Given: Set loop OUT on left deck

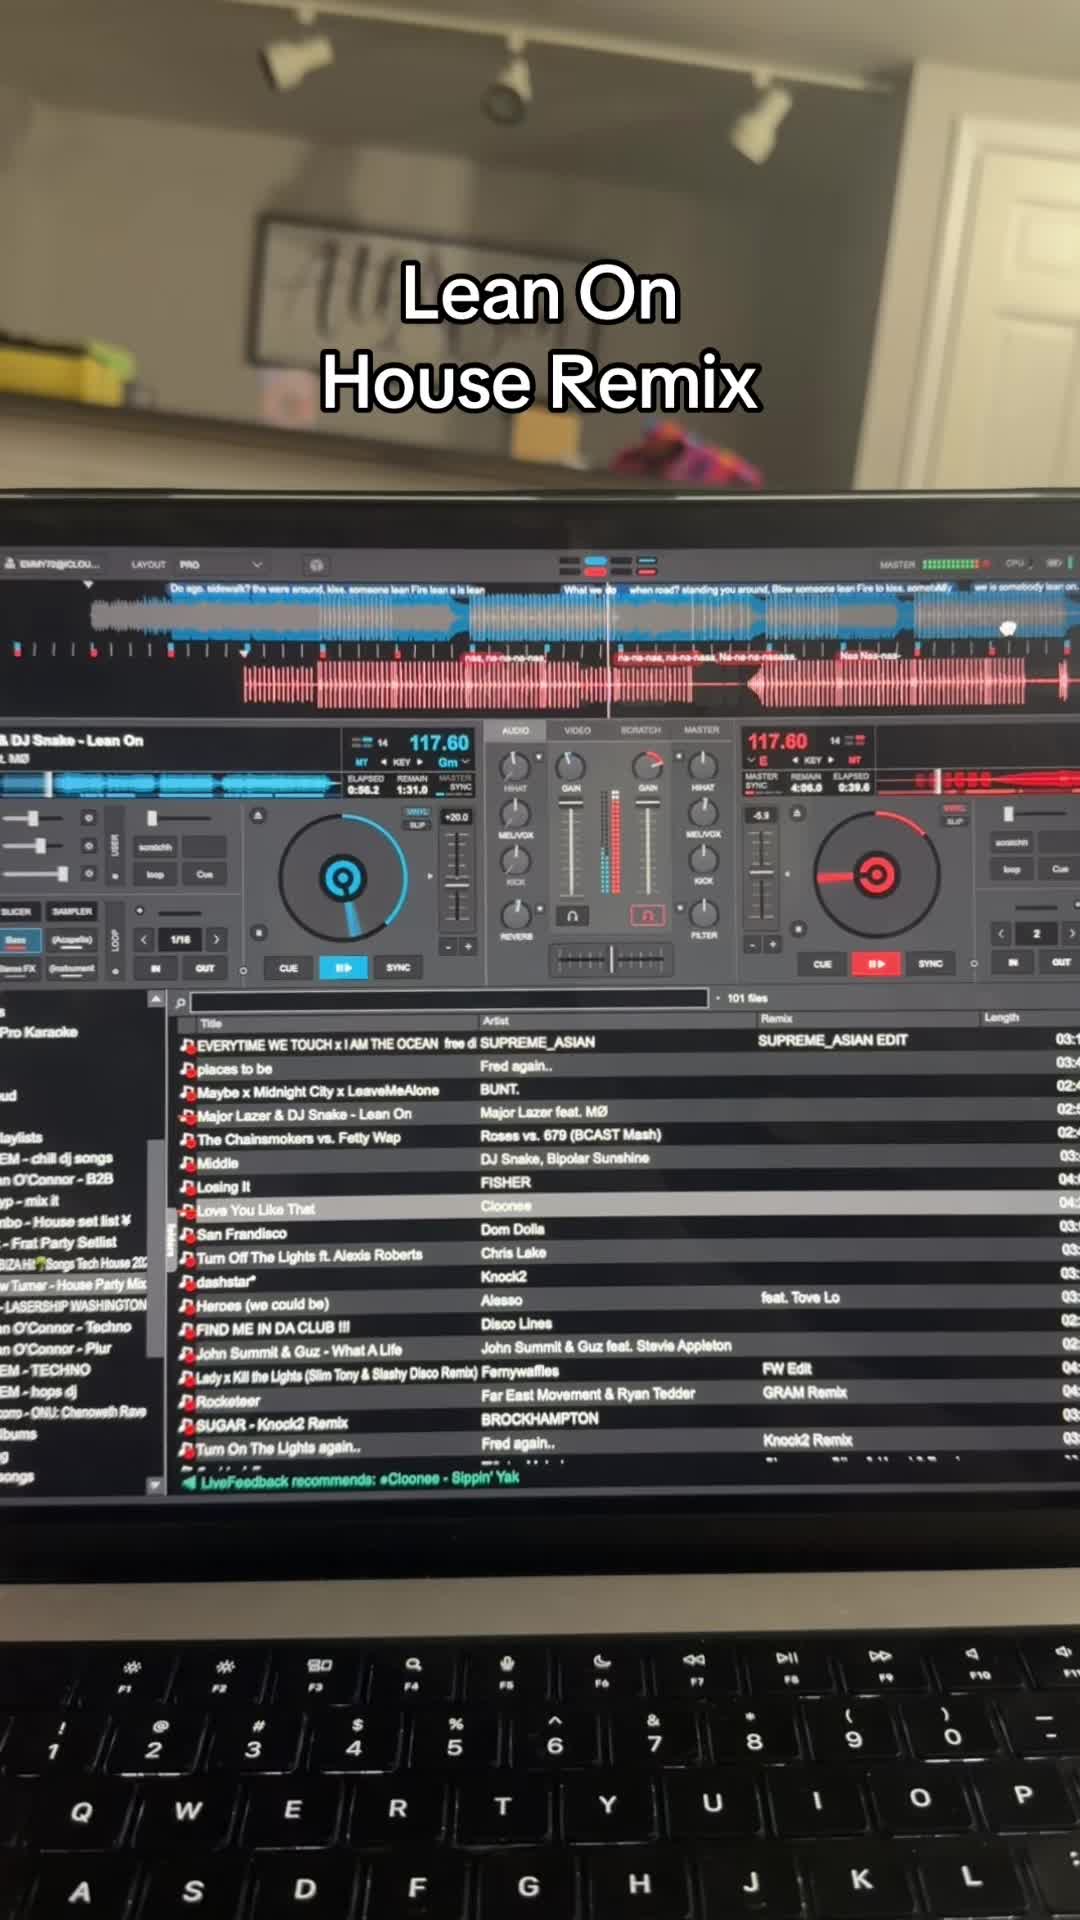Looking at the screenshot, I should click(x=205, y=969).
